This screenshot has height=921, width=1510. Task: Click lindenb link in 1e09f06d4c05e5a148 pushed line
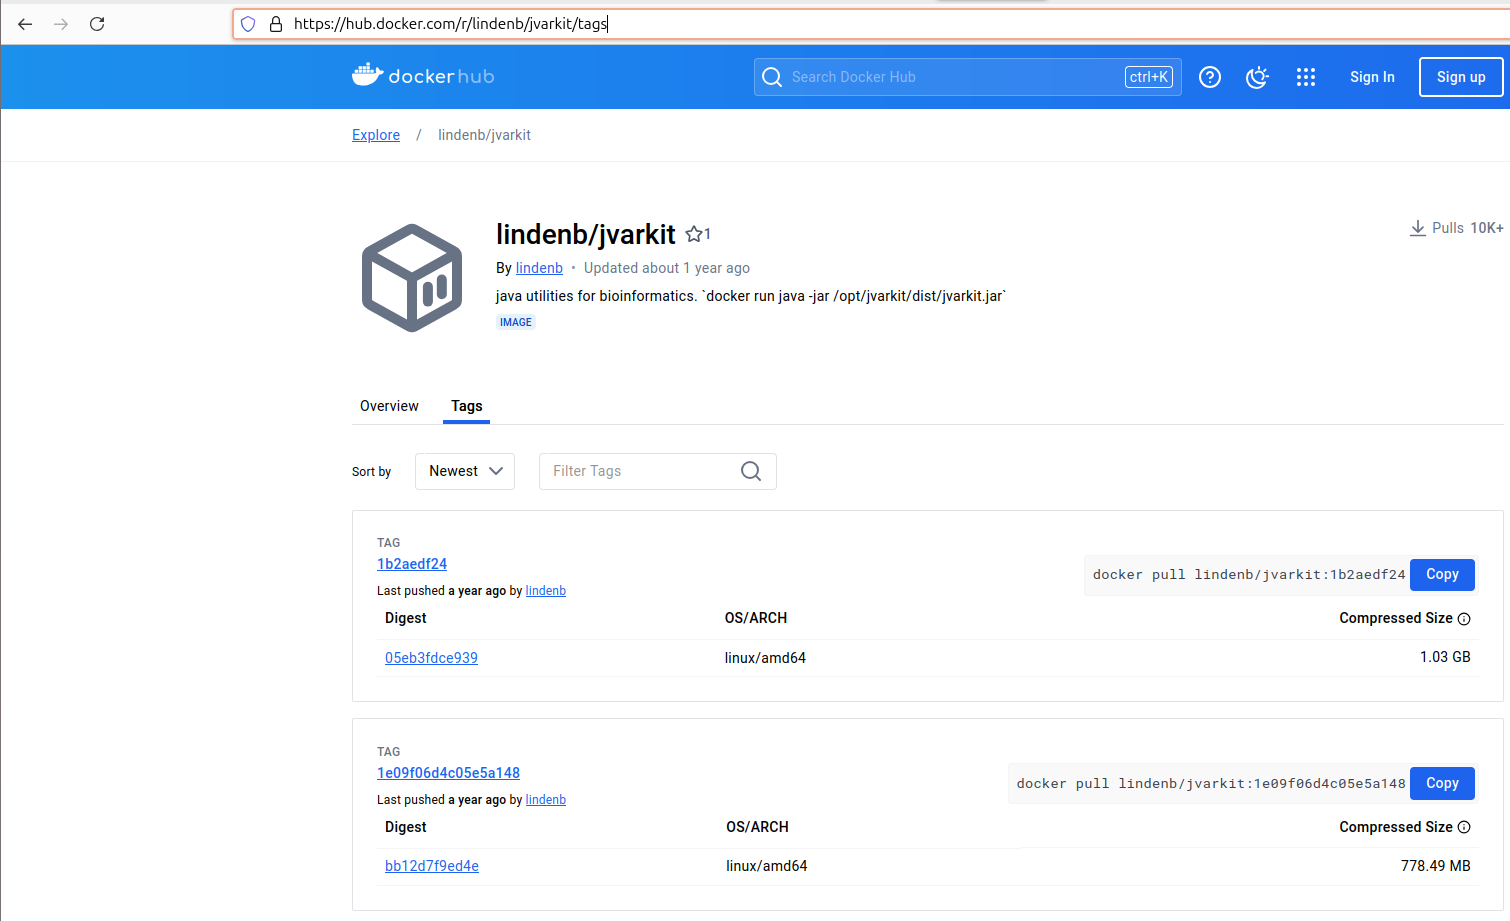click(546, 800)
